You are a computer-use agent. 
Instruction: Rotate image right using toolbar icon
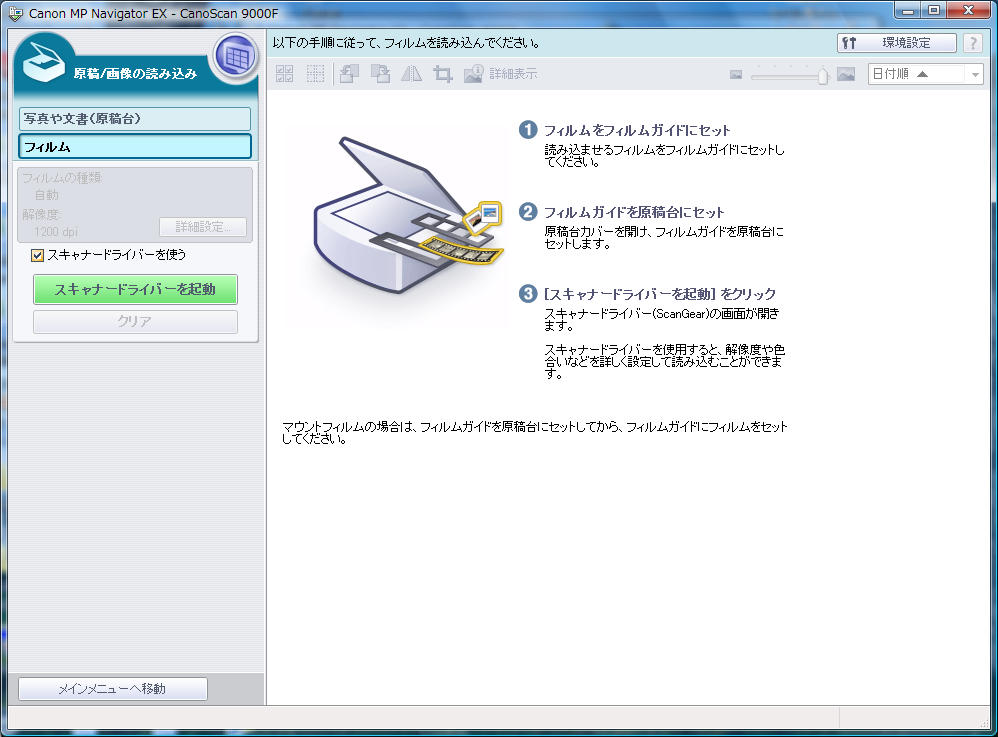point(381,74)
